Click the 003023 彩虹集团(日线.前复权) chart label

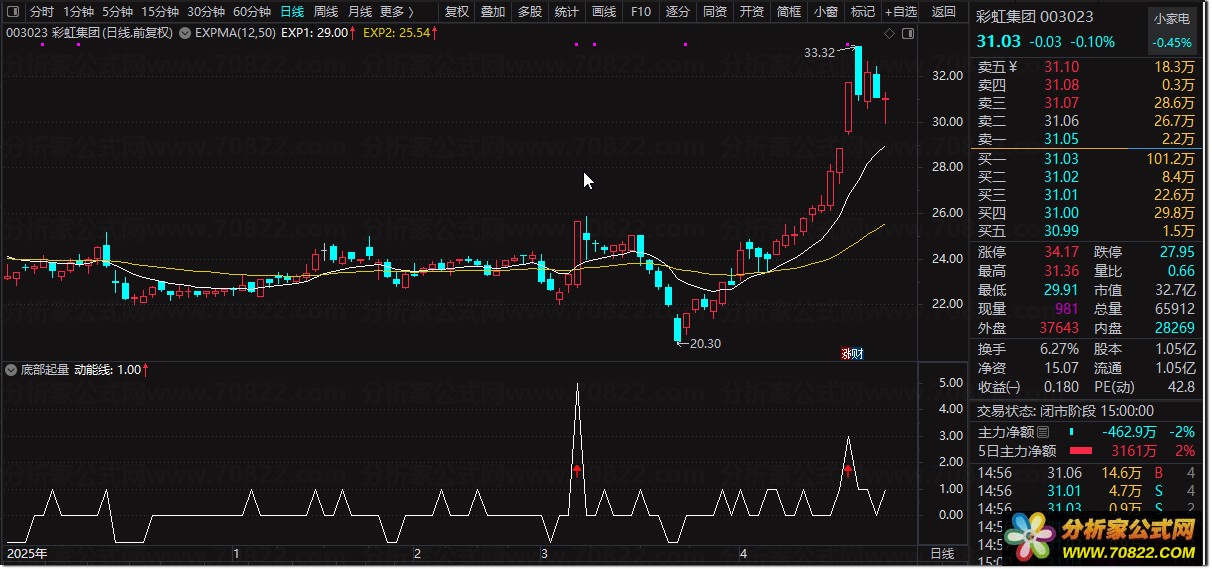point(90,32)
